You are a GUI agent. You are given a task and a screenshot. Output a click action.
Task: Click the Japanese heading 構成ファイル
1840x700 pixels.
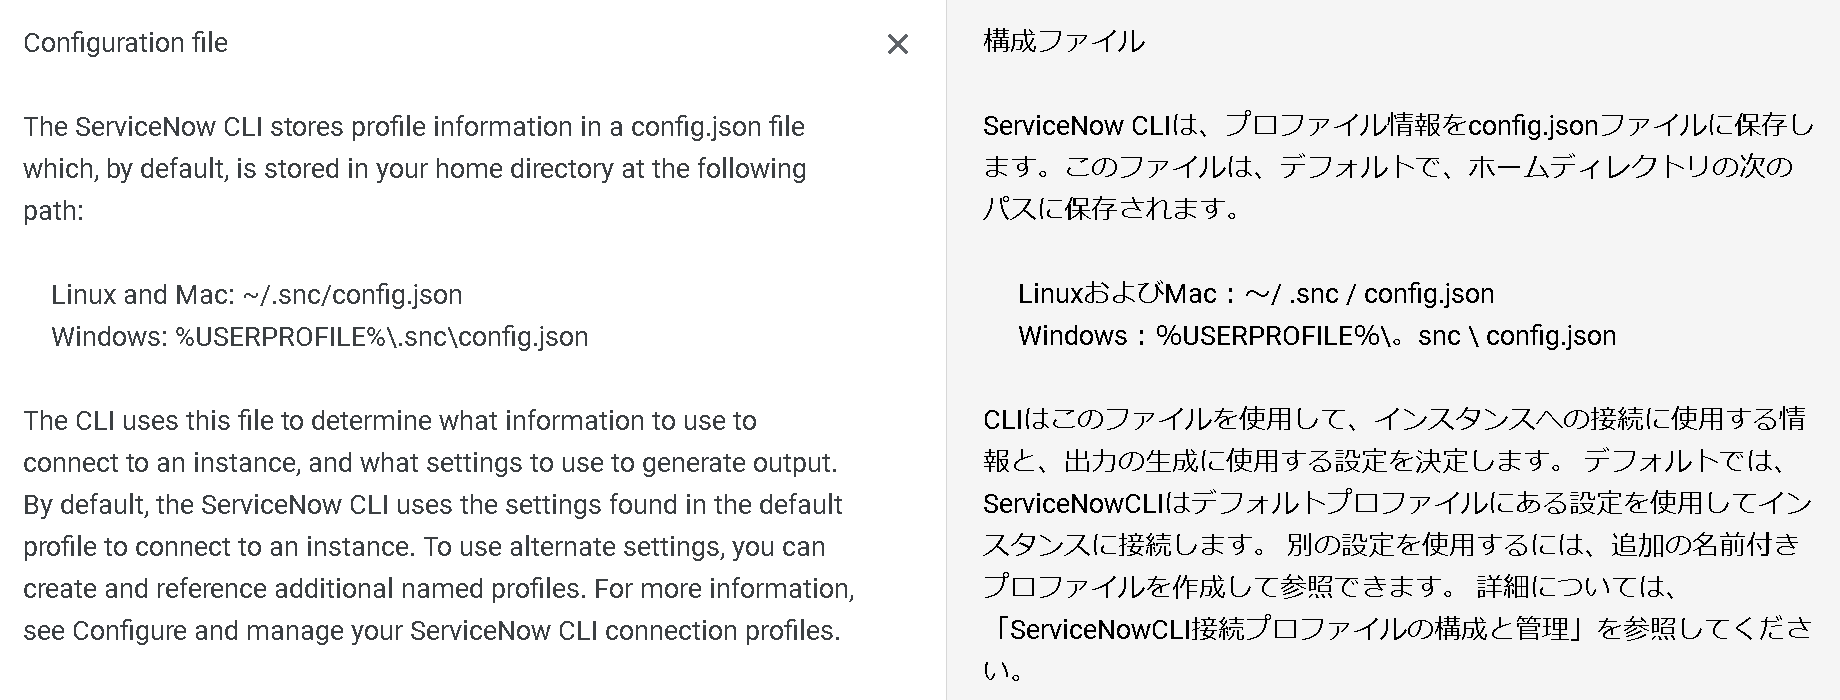click(x=1064, y=41)
